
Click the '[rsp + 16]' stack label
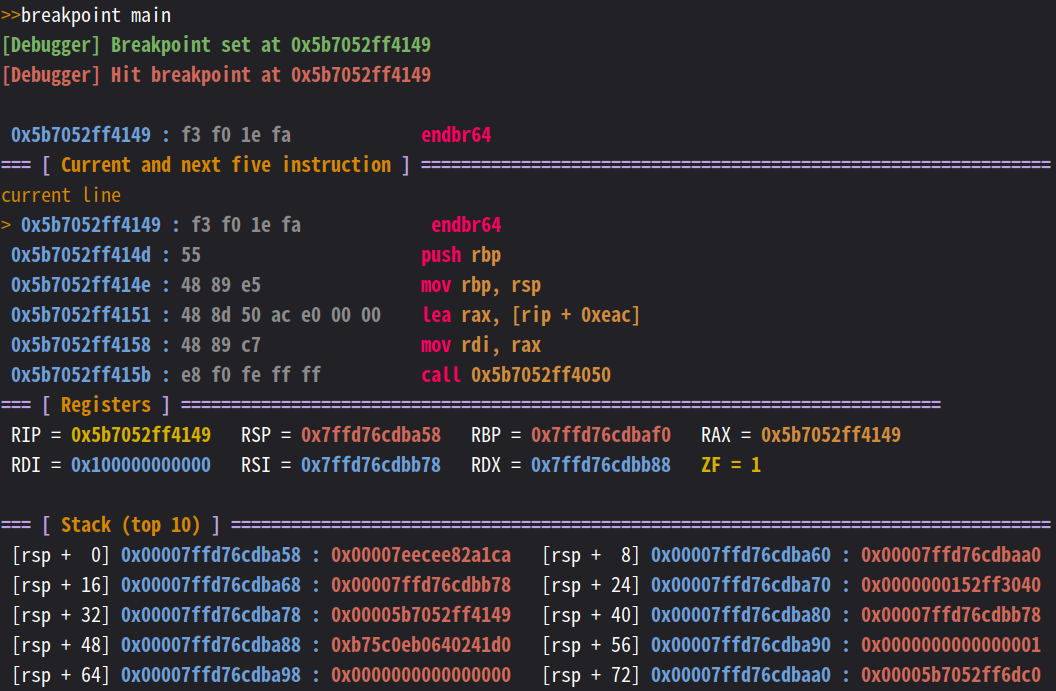point(61,586)
